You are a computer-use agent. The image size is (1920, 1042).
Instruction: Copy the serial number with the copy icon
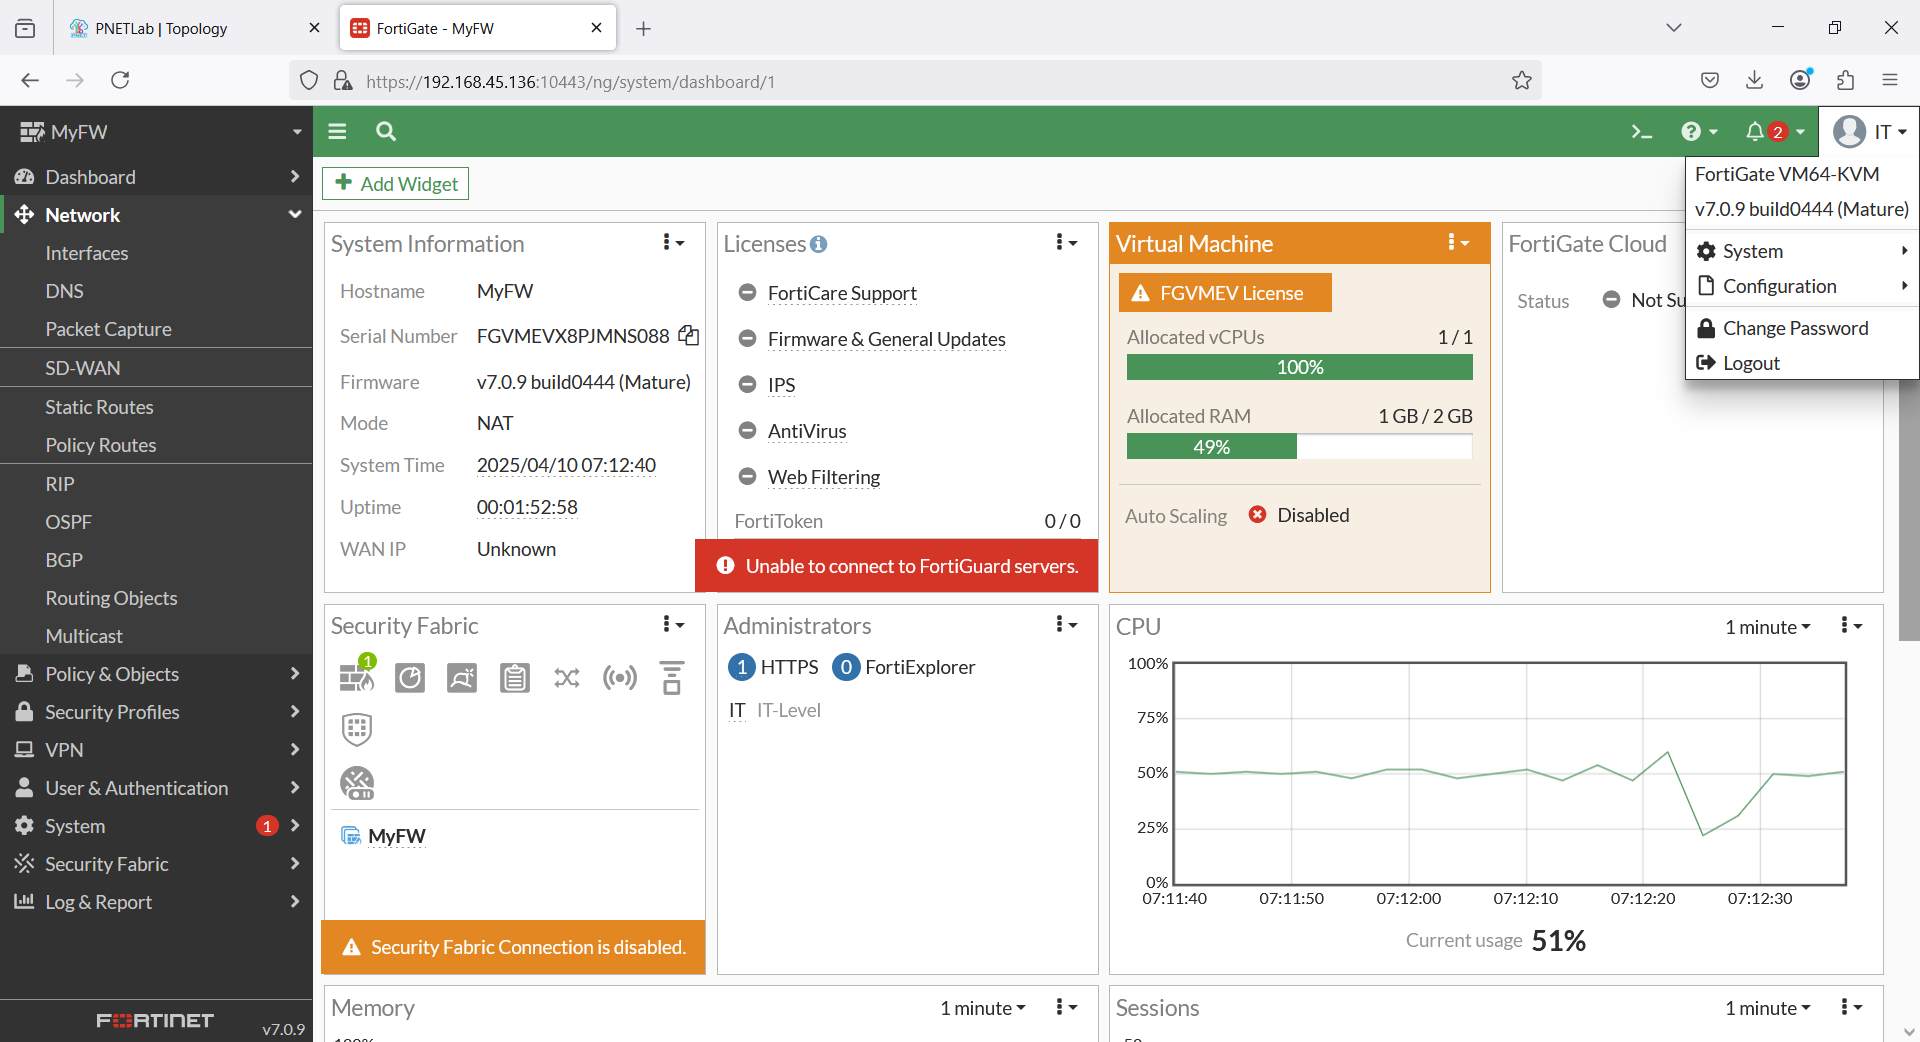pyautogui.click(x=688, y=336)
